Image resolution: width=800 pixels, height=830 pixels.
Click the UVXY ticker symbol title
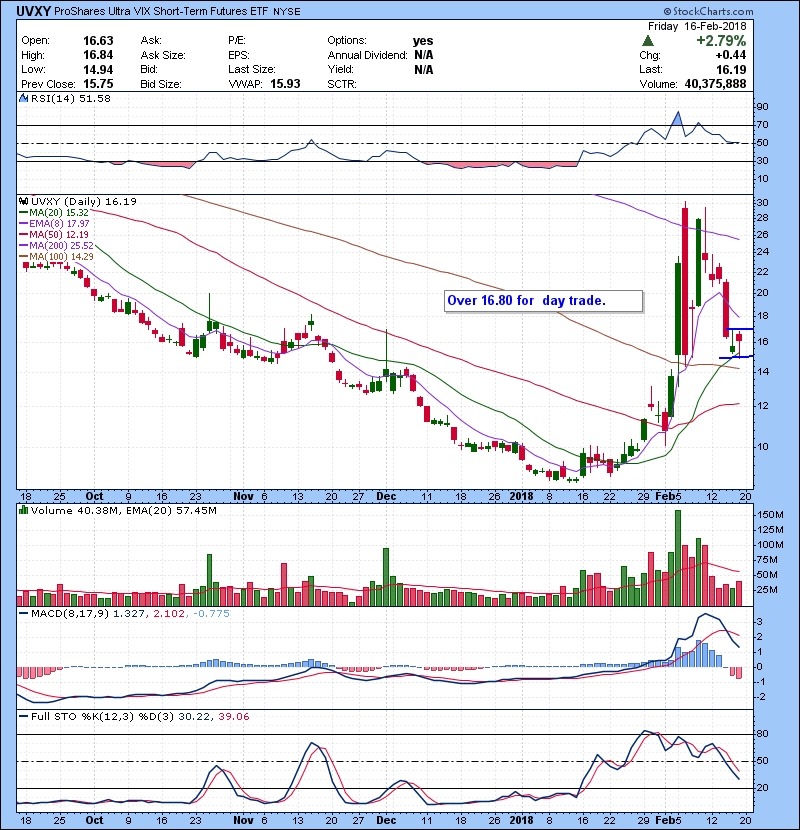pos(33,11)
